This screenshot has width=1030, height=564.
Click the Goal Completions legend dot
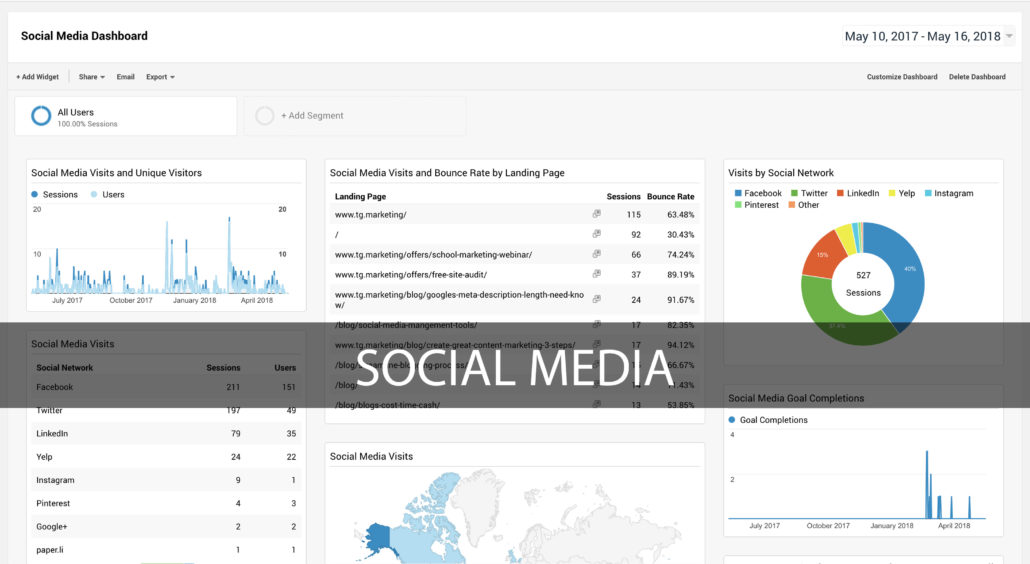pos(732,420)
